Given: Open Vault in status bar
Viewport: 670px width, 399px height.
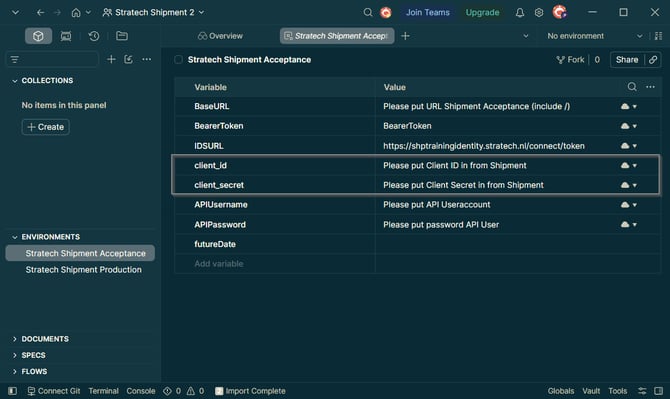Looking at the screenshot, I should tap(591, 391).
